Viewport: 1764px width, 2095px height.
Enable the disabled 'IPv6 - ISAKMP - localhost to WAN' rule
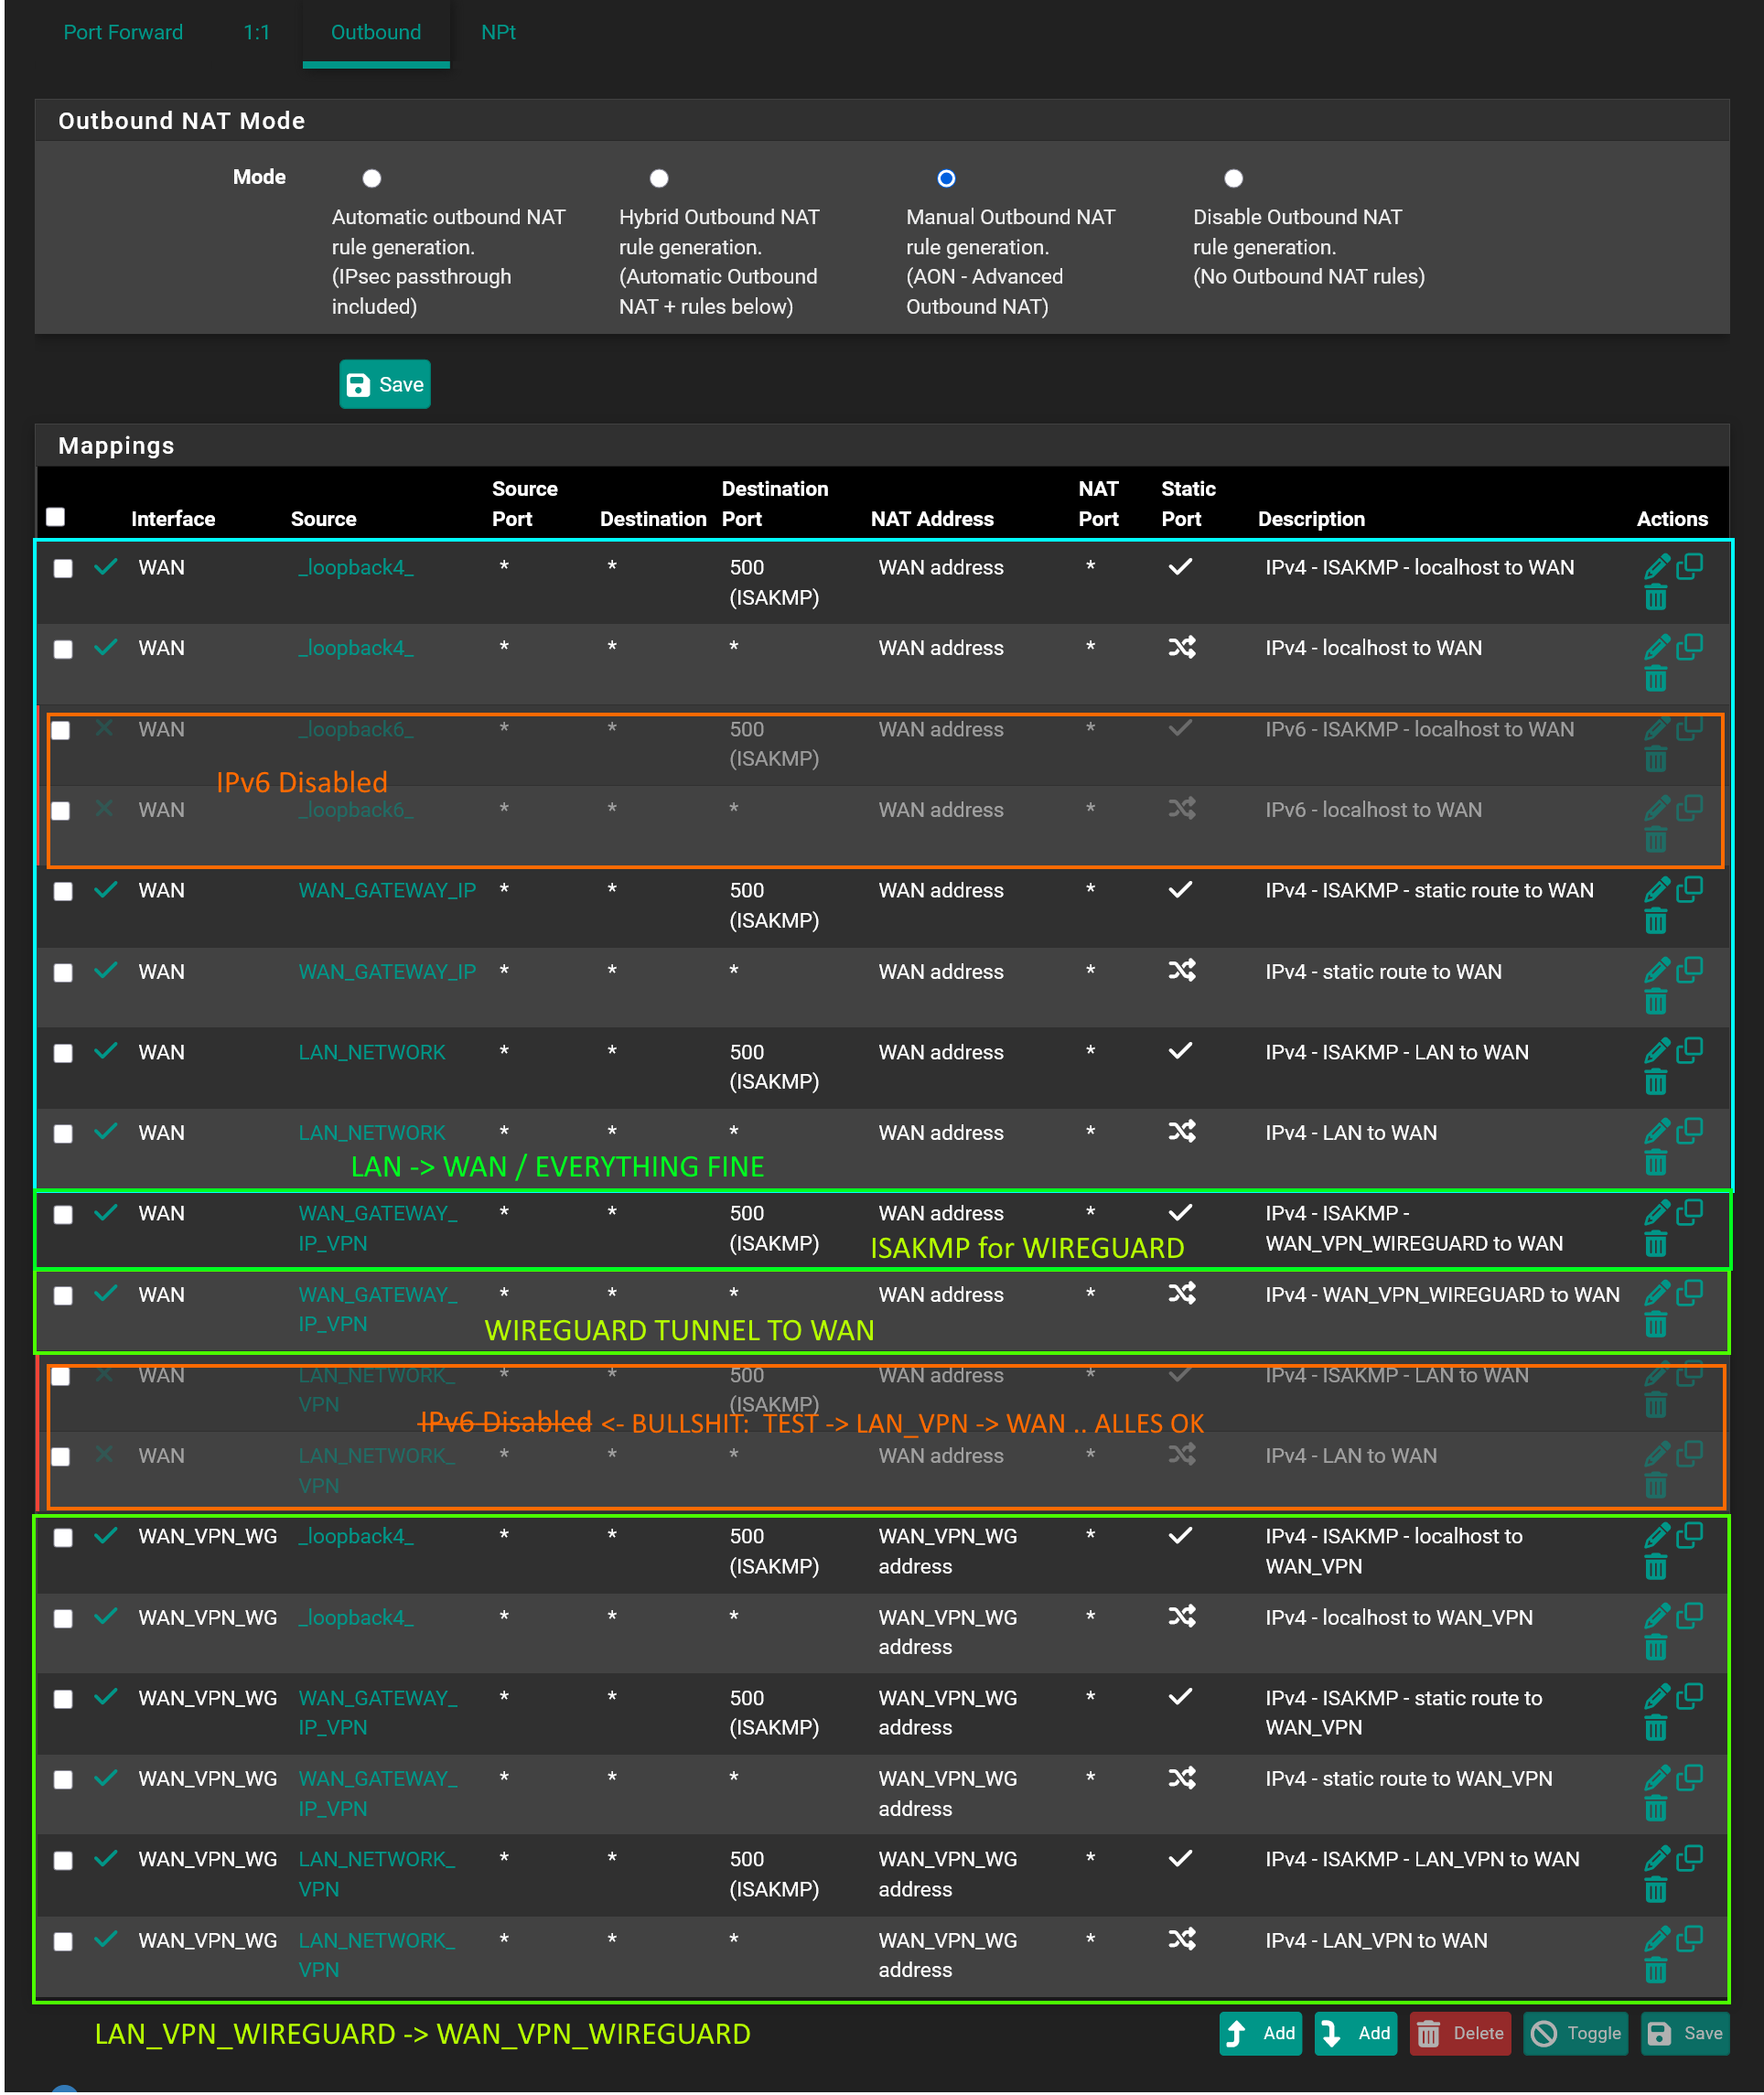[x=104, y=729]
